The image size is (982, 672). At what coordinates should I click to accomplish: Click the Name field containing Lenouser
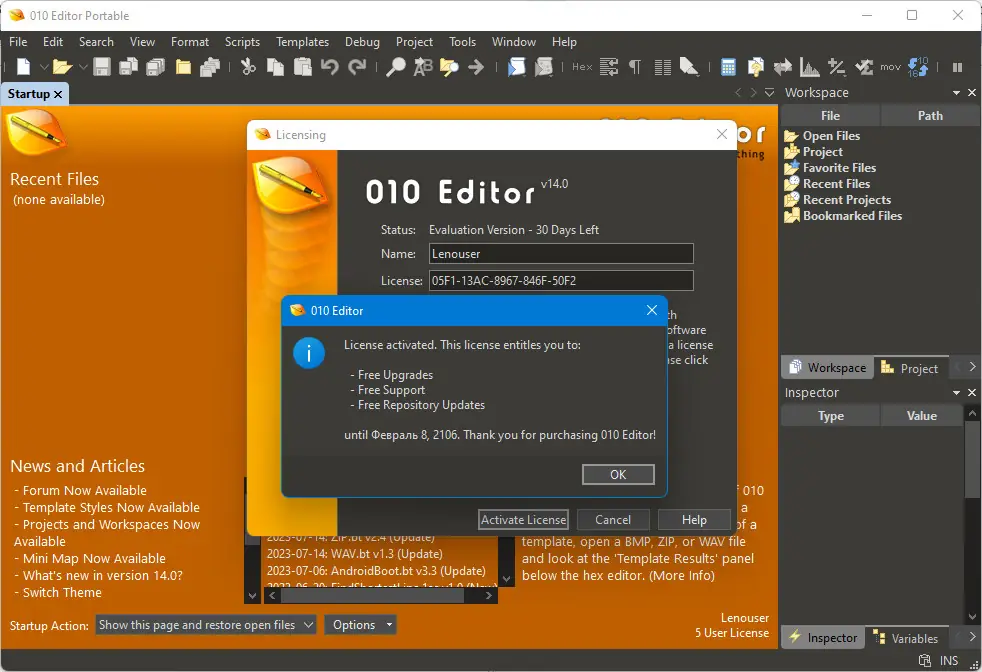point(561,254)
